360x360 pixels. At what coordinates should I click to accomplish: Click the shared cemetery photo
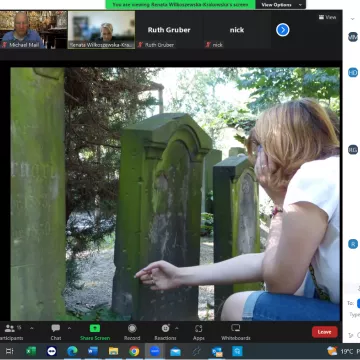pyautogui.click(x=175, y=194)
